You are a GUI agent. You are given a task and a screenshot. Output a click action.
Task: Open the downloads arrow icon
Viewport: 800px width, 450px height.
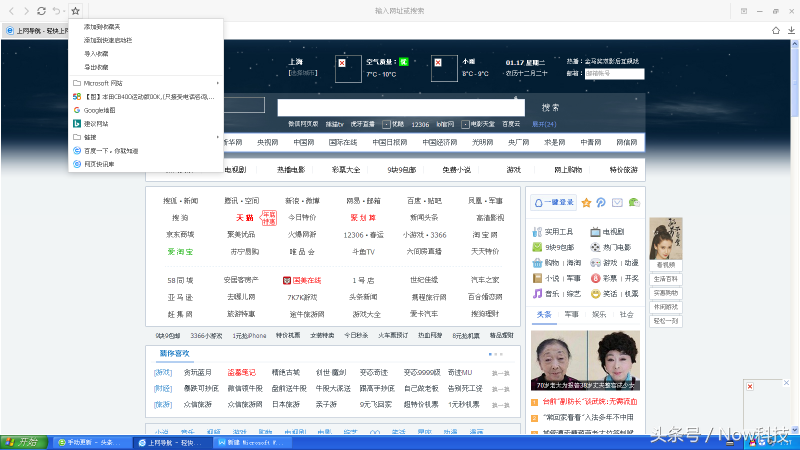pos(791,31)
